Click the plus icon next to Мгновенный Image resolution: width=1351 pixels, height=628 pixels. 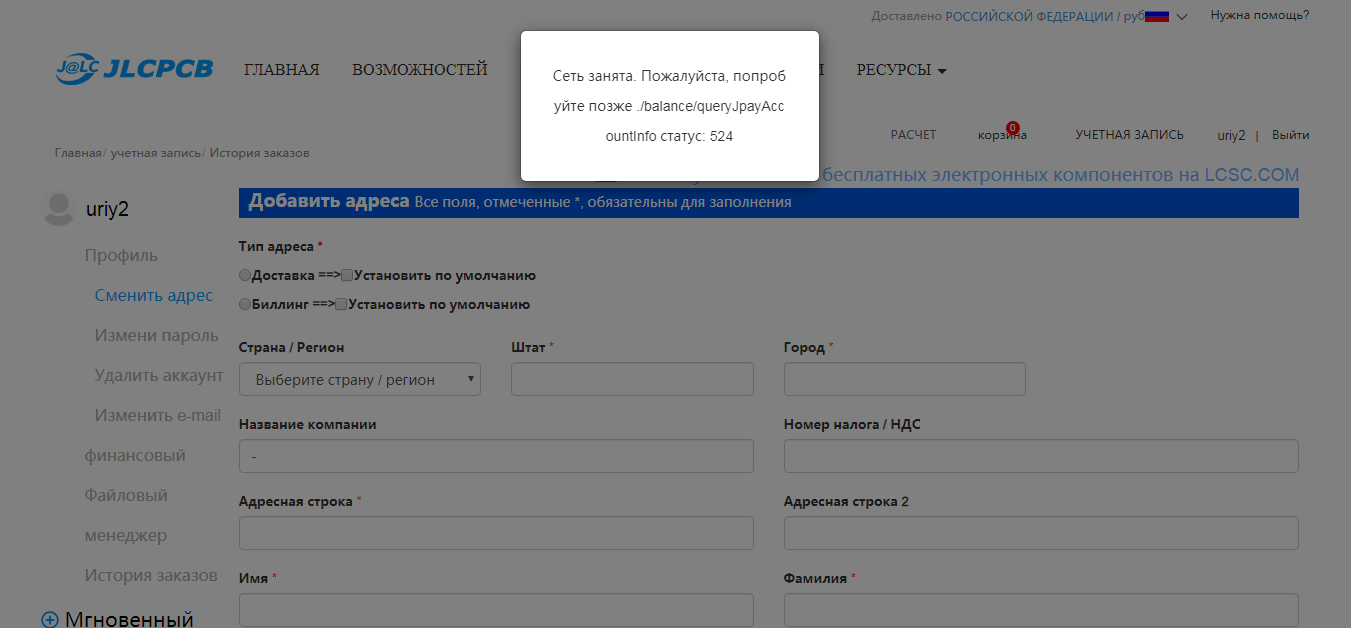click(50, 620)
